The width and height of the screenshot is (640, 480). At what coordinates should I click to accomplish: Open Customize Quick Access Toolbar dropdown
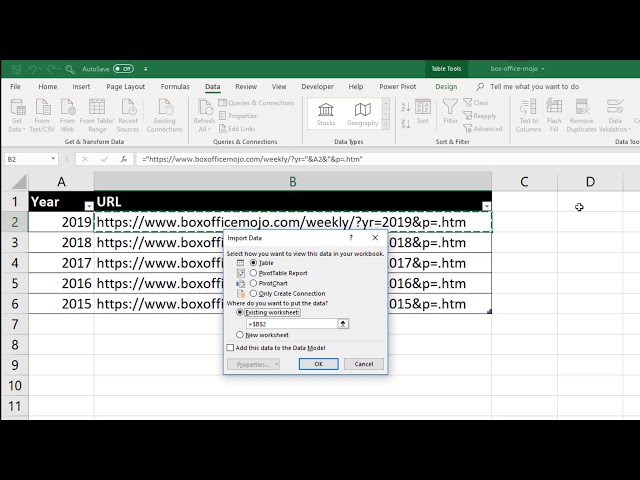(146, 69)
